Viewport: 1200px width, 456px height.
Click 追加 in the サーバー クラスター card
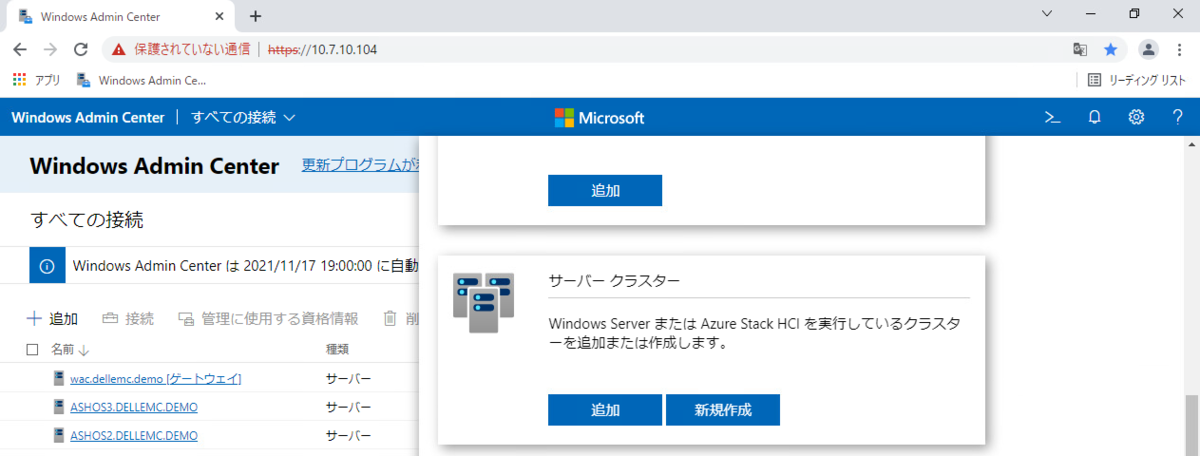[605, 410]
